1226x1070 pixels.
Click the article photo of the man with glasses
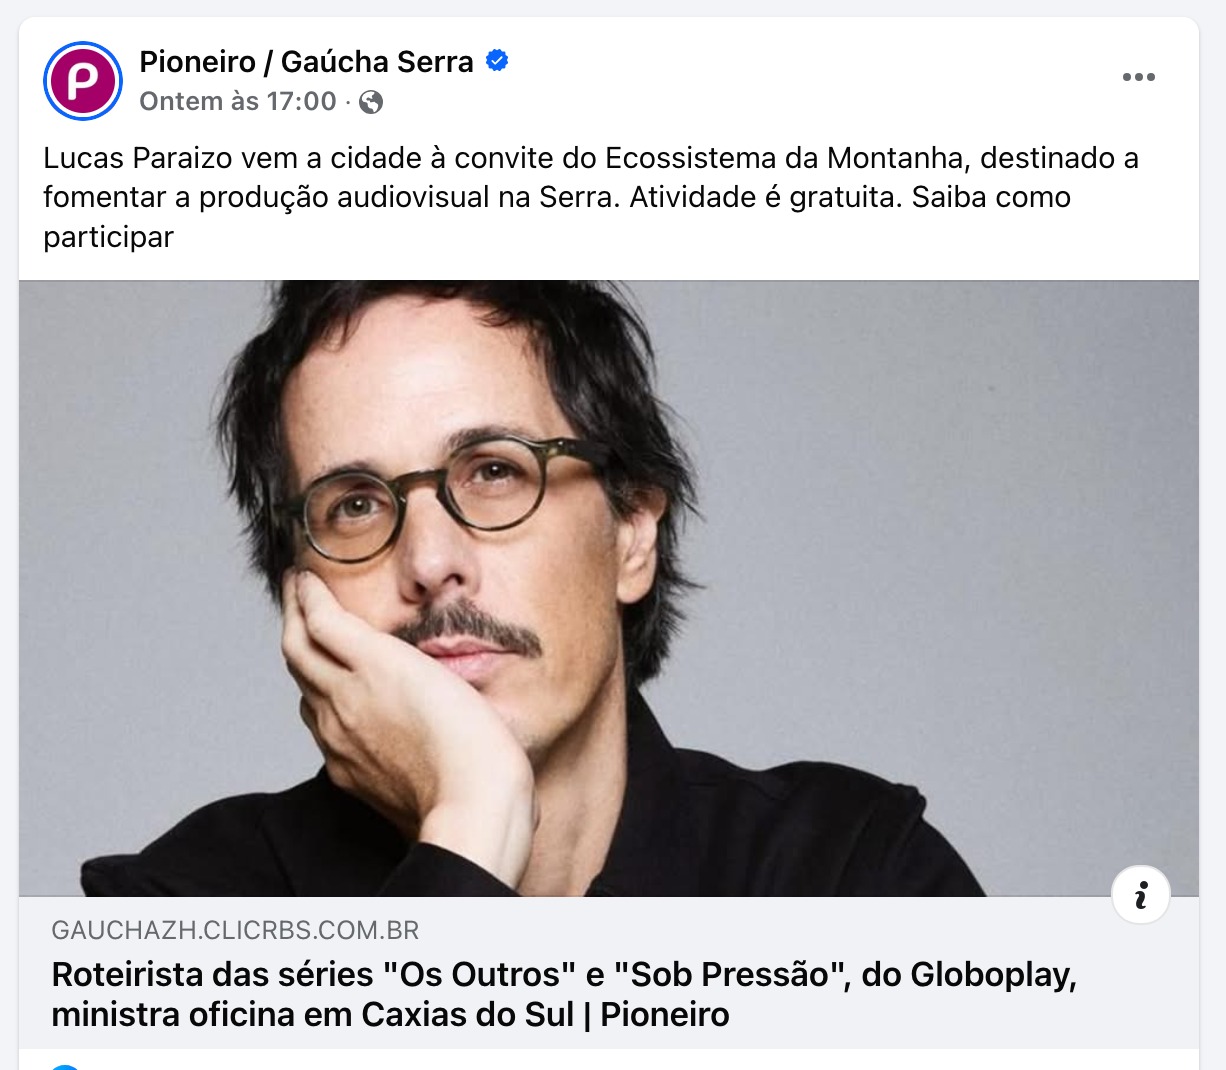608,588
